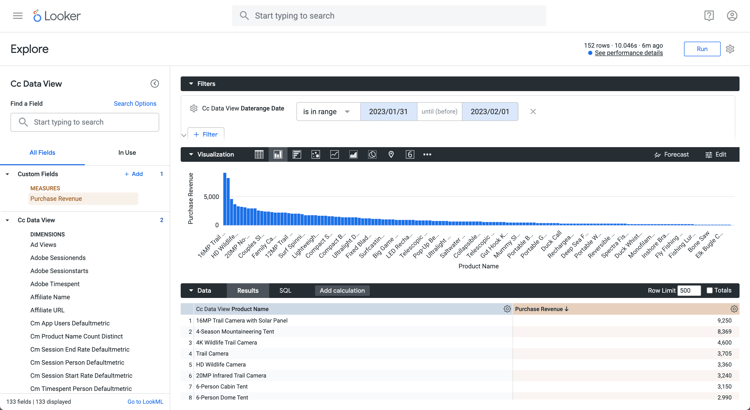Collapse the Data section

point(191,290)
